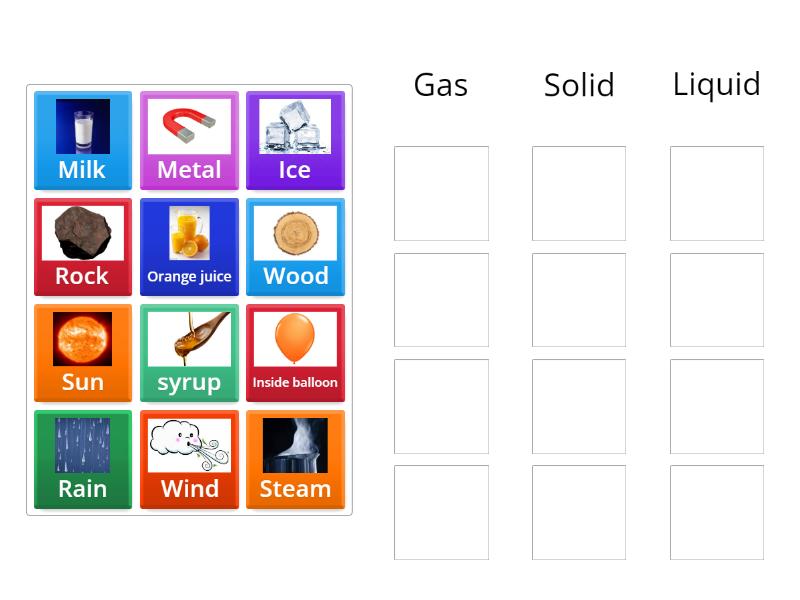Choose the Wood log card
Viewport: 800px width, 600px height.
tap(295, 247)
